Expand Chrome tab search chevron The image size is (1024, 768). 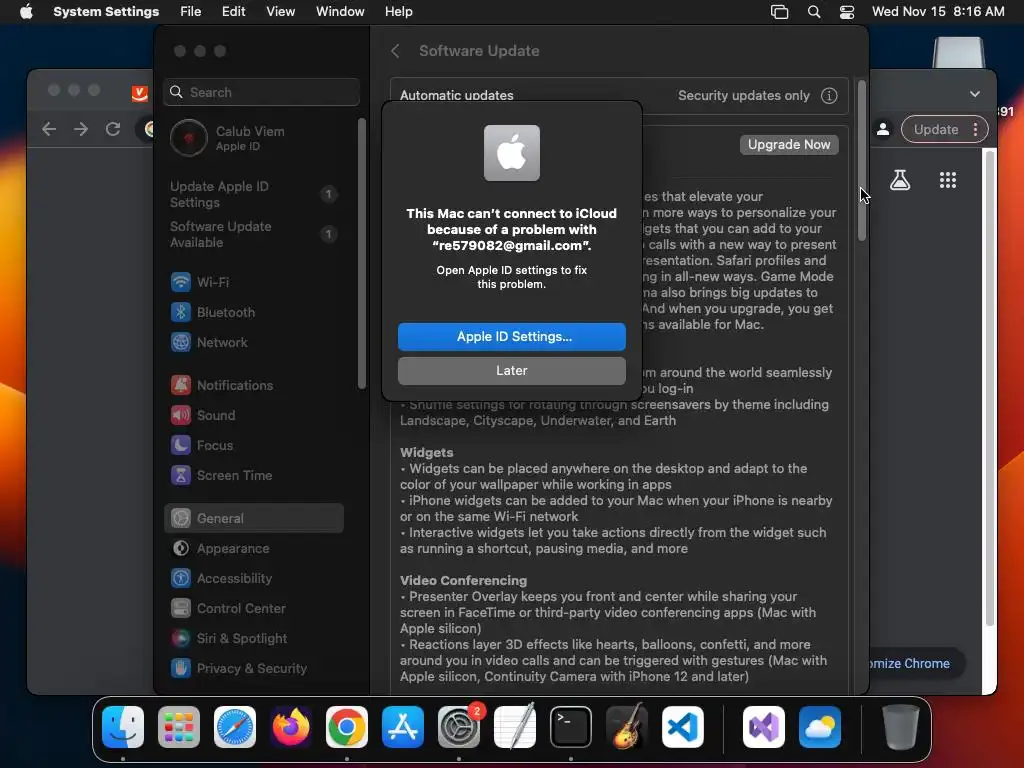point(974,93)
